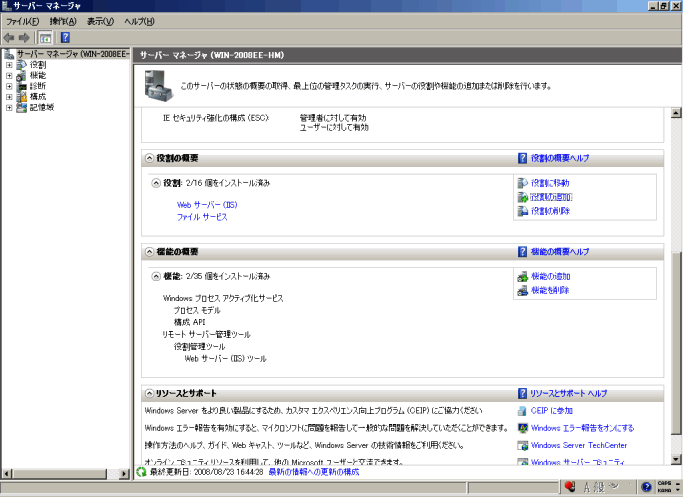Click the 機能を削除 icon
683x497 pixels.
coord(522,290)
